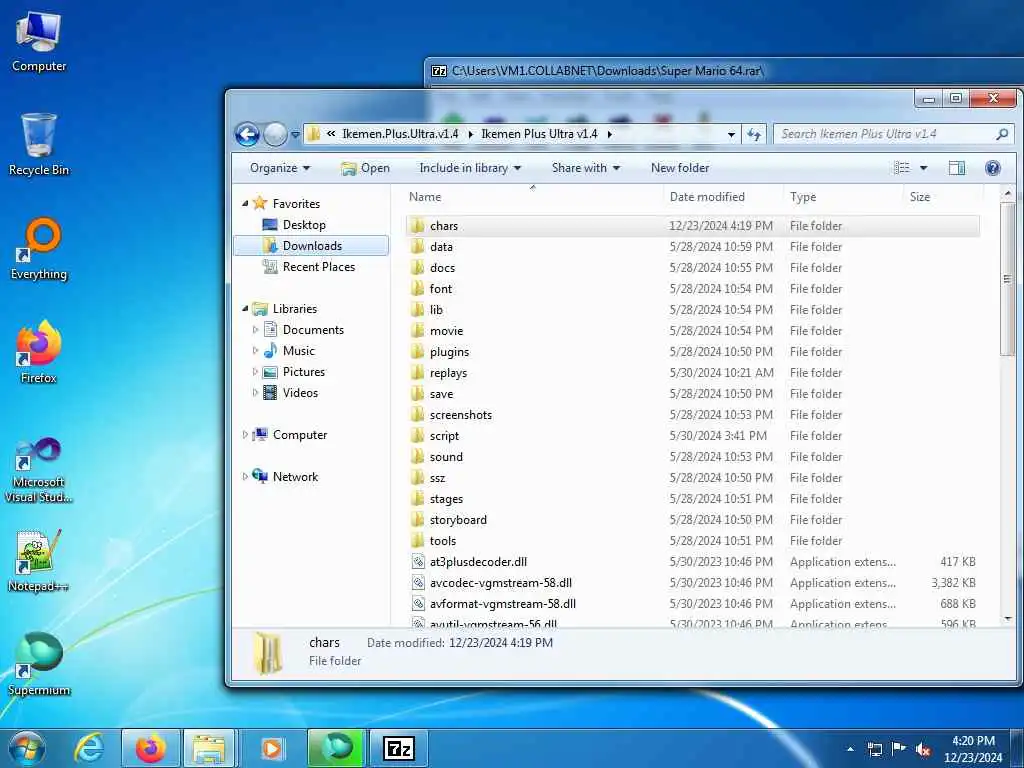Image resolution: width=1024 pixels, height=768 pixels.
Task: Toggle the preview pane button
Action: tap(957, 168)
